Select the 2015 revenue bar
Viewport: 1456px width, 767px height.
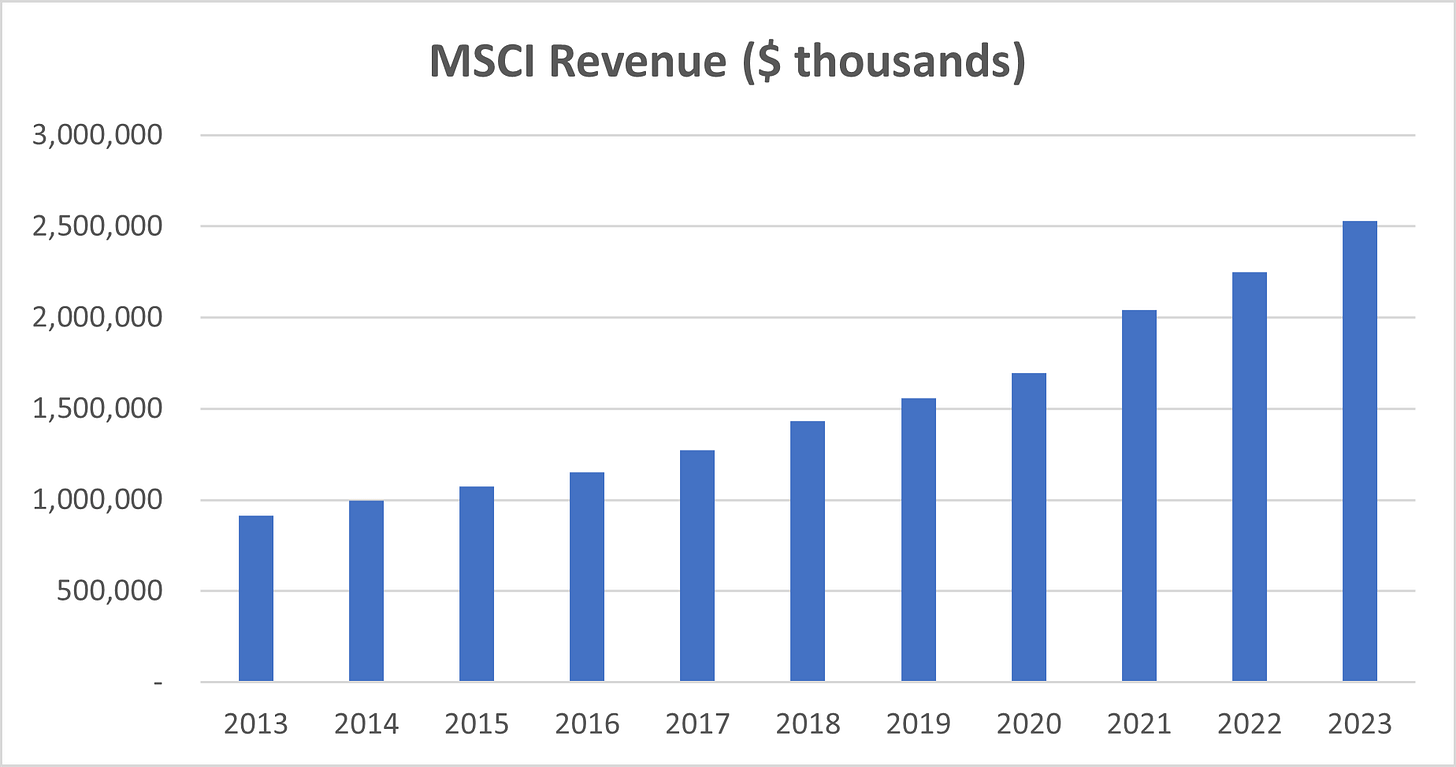coord(476,584)
